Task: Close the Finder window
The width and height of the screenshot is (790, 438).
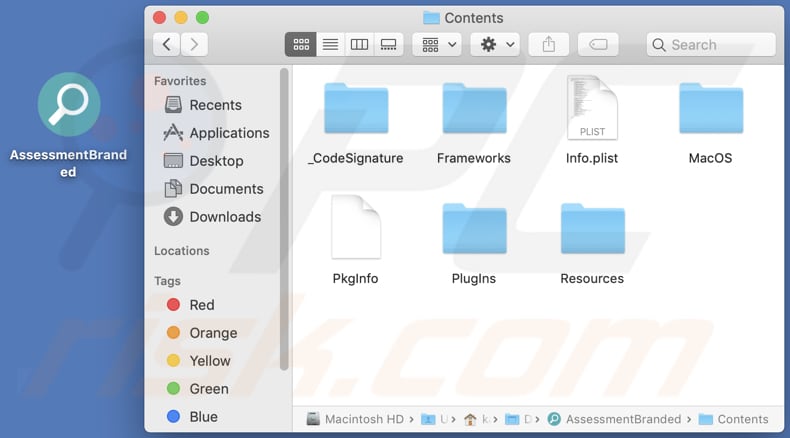Action: point(160,18)
